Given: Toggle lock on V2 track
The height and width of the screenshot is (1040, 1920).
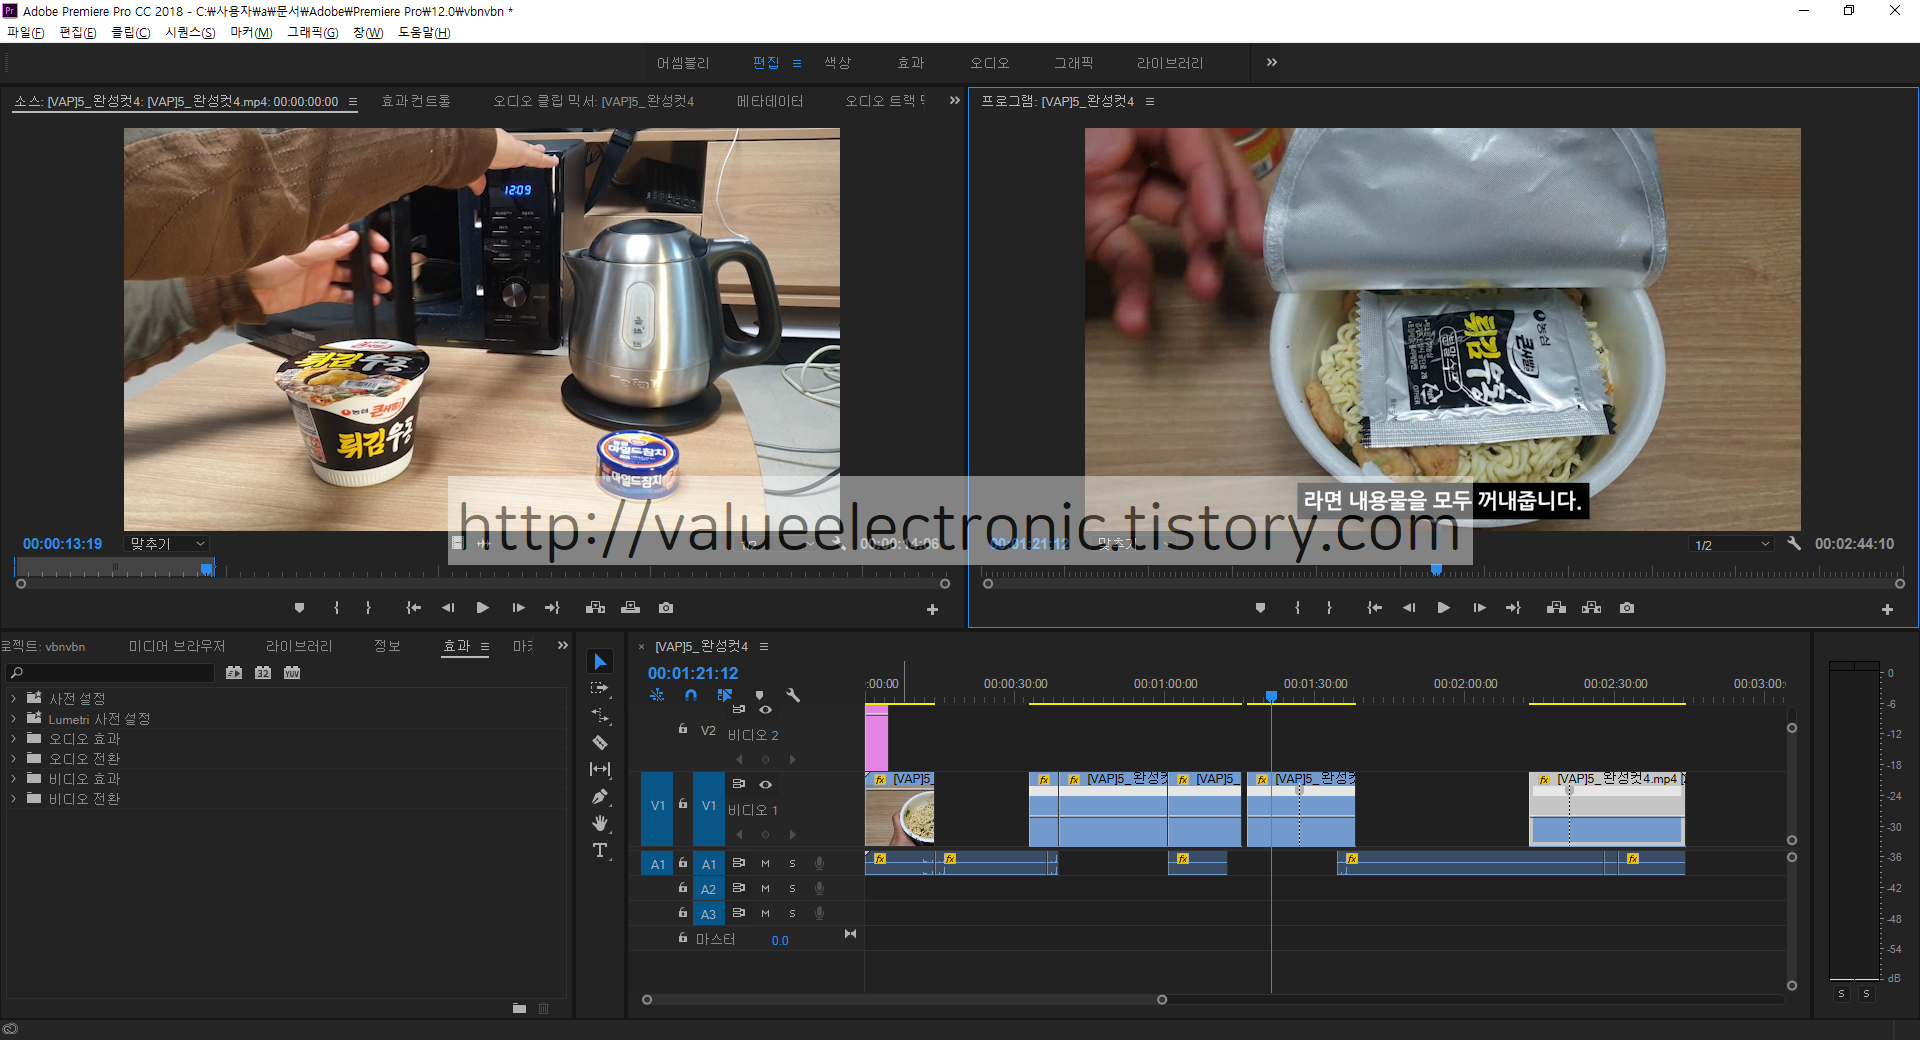Looking at the screenshot, I should tap(683, 730).
